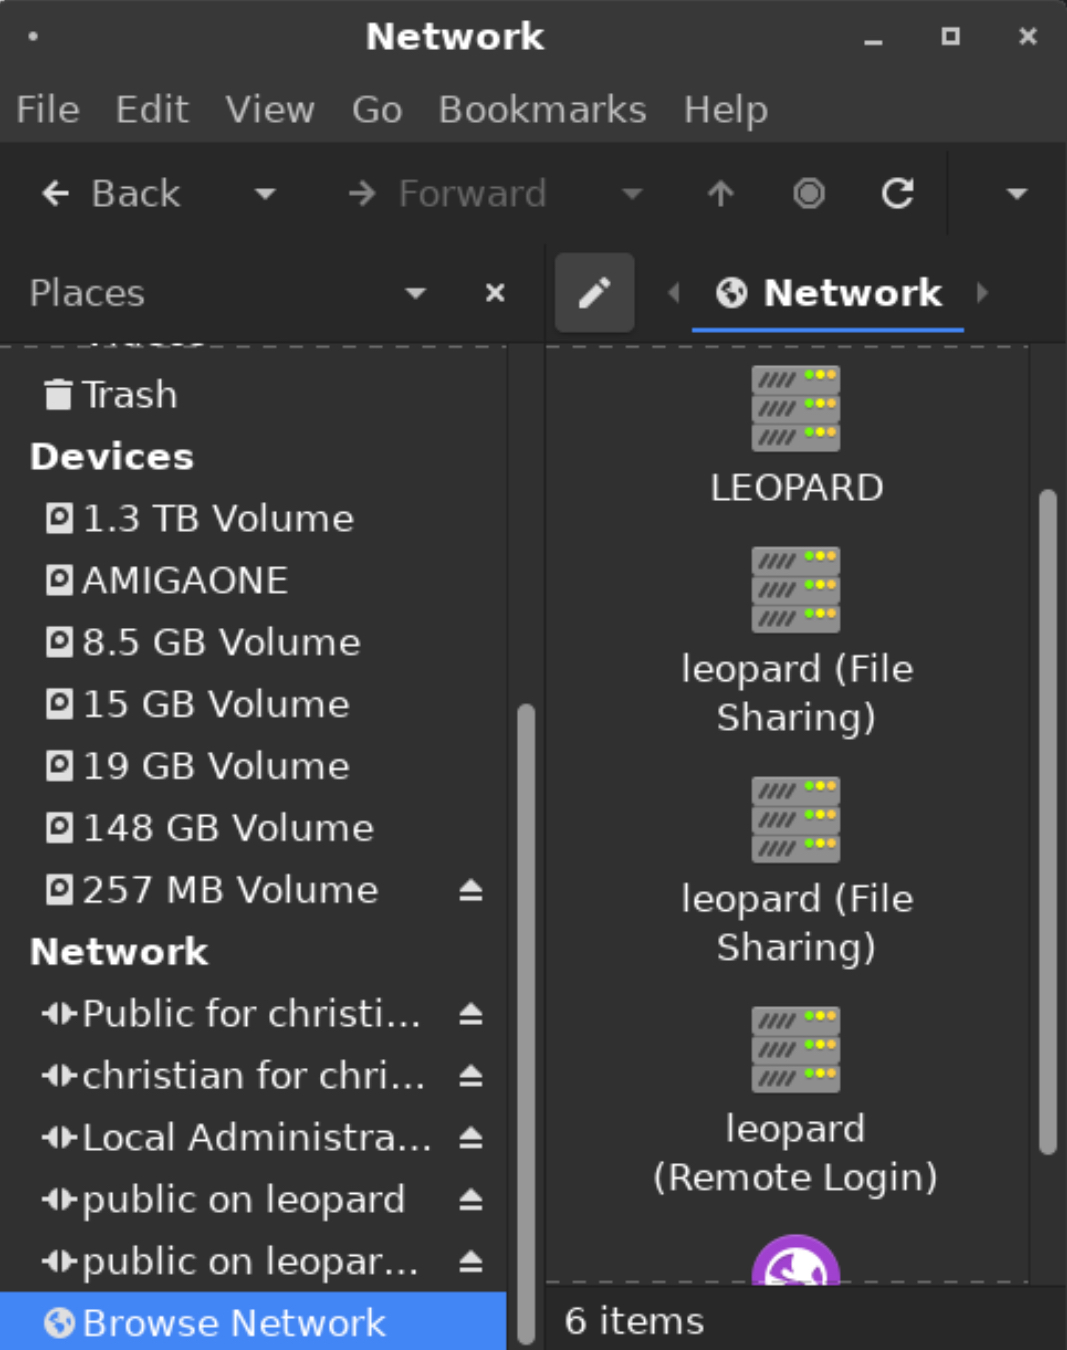1067x1350 pixels.
Task: Select the leopard (Remote Login) server
Action: point(796,1050)
